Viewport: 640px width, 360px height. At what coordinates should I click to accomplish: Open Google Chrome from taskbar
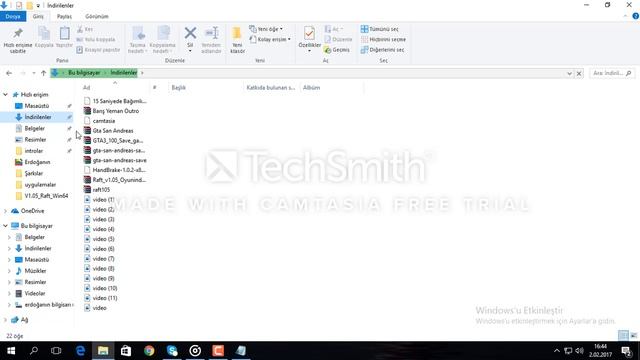coord(149,351)
